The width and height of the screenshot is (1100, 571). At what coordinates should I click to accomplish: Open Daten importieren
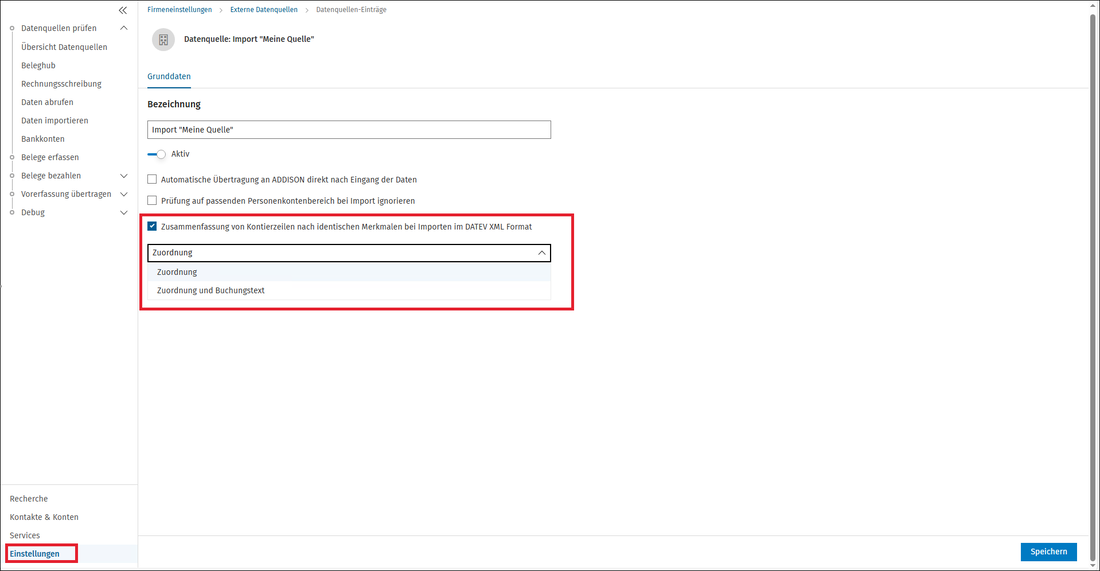55,121
